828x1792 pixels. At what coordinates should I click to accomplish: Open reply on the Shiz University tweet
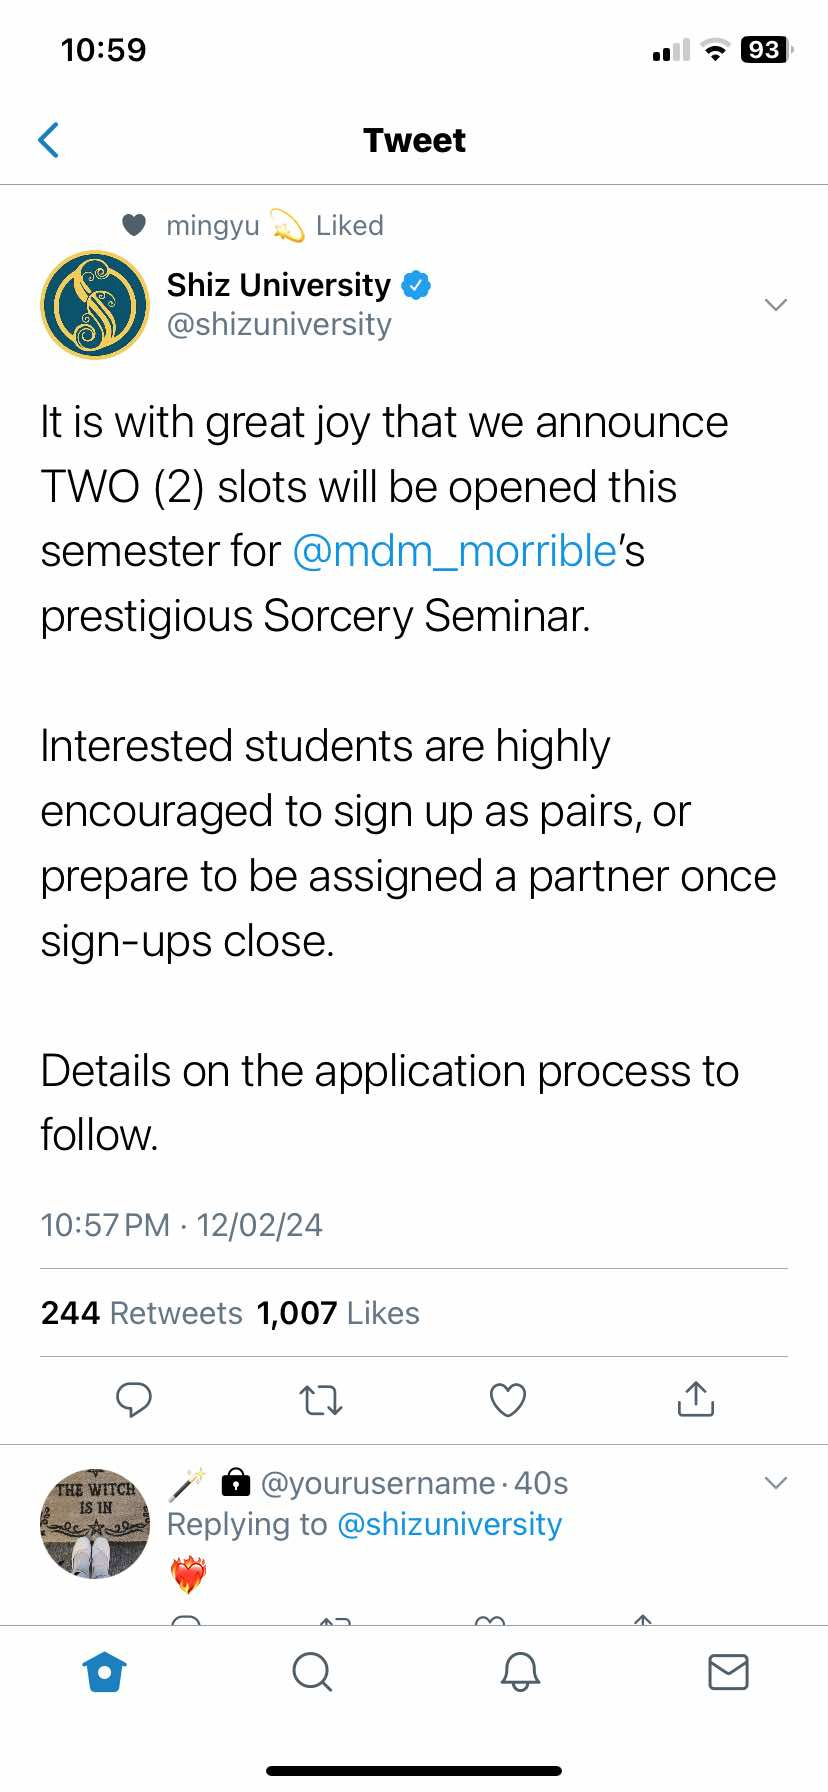pyautogui.click(x=134, y=1399)
